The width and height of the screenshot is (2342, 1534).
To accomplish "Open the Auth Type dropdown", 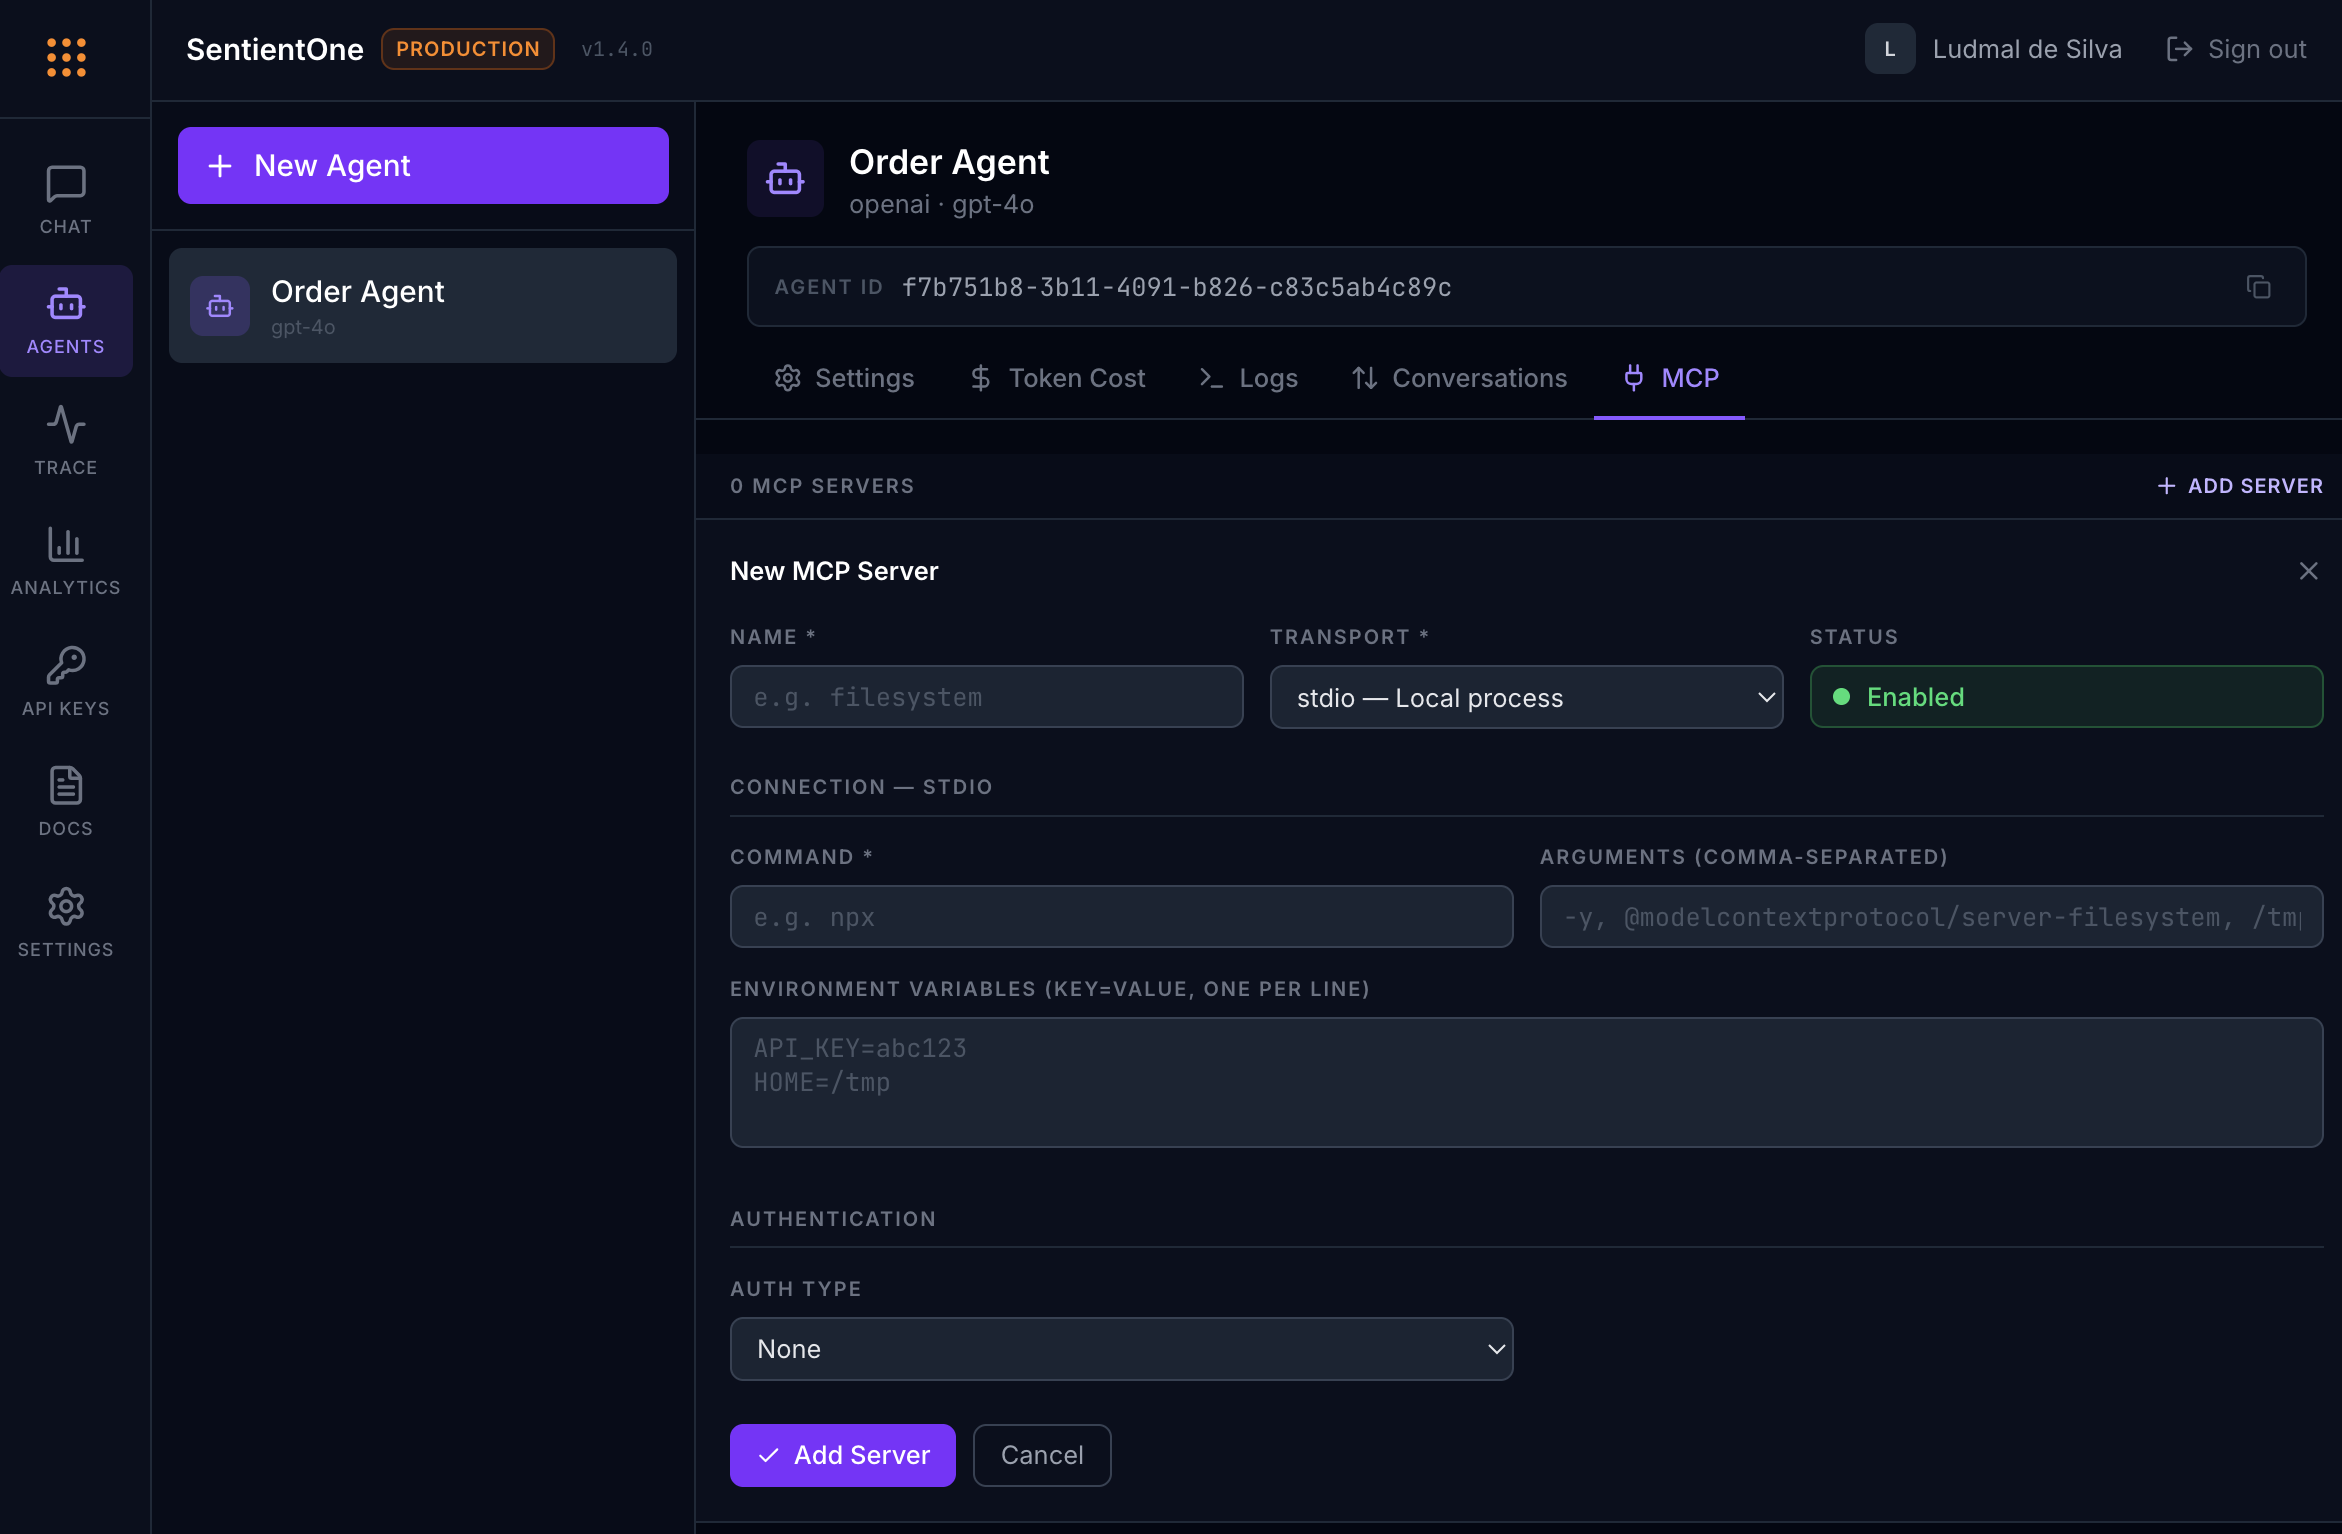I will point(1121,1349).
